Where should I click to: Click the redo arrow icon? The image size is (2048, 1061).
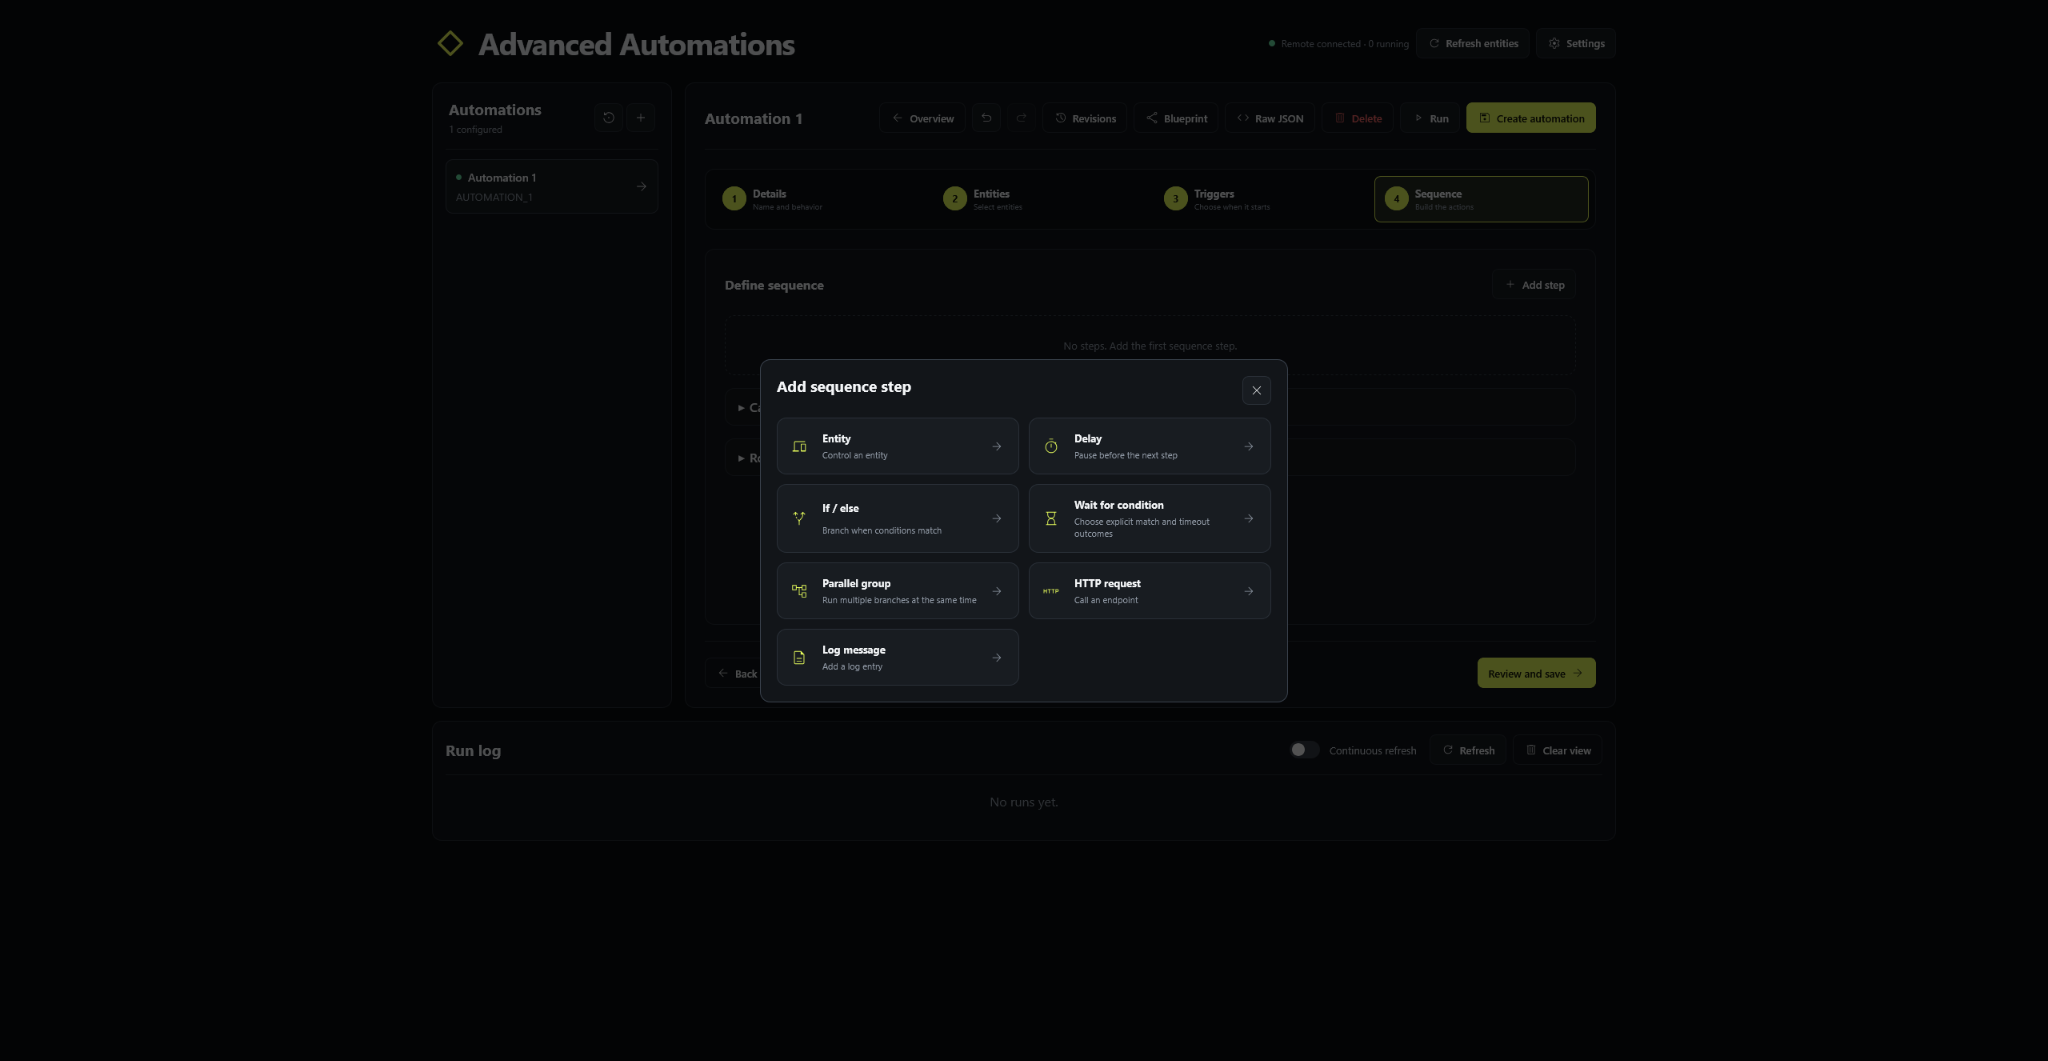tap(1021, 118)
